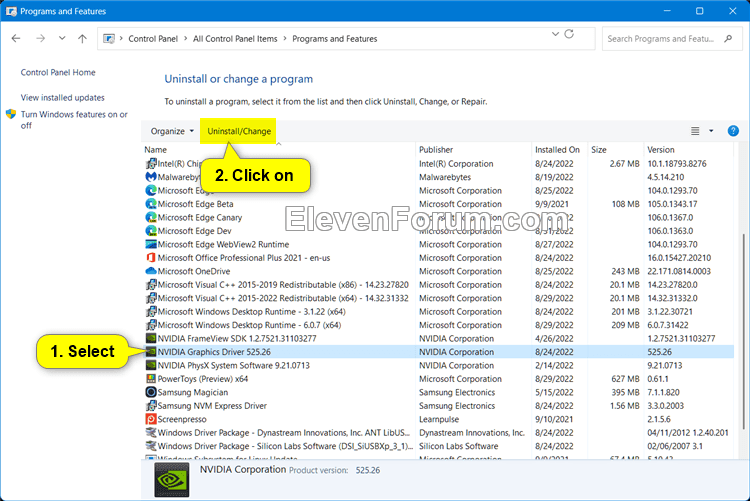Click the Learnpulse publisher cell
Image resolution: width=750 pixels, height=501 pixels.
pos(439,419)
